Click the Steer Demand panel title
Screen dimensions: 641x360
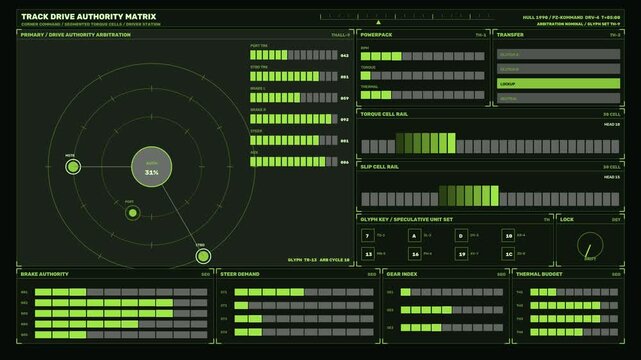coord(240,274)
